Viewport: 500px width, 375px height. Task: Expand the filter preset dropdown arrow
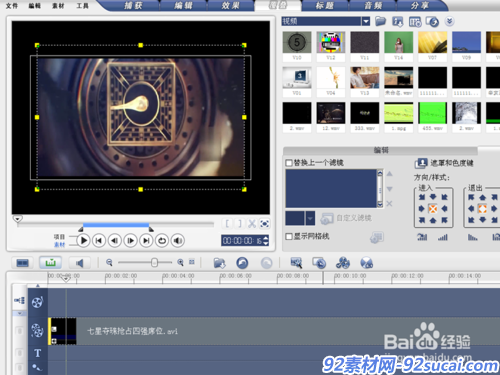[x=310, y=218]
